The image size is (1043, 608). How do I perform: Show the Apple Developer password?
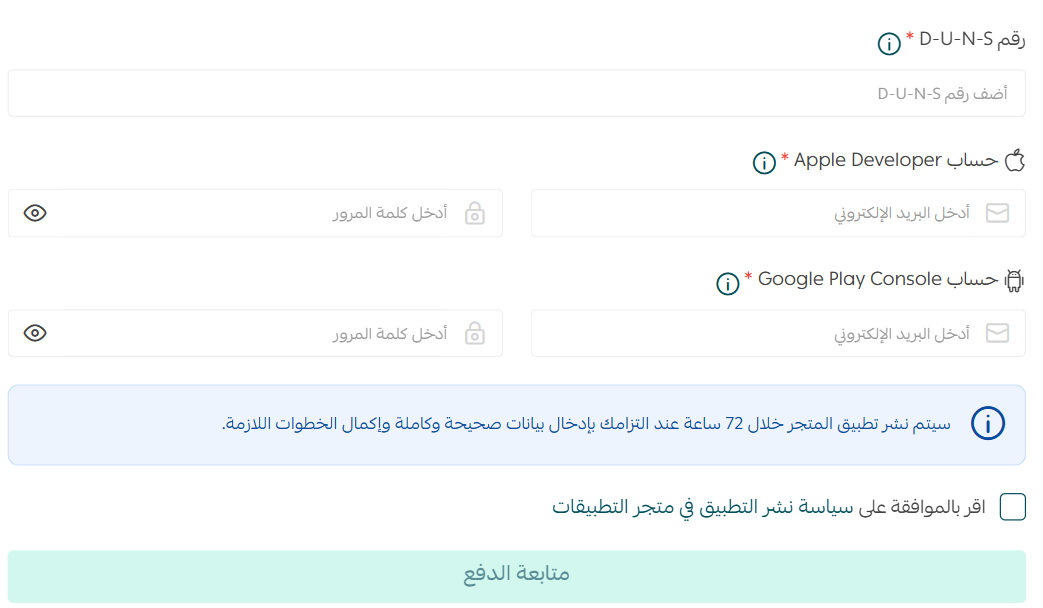[x=36, y=213]
